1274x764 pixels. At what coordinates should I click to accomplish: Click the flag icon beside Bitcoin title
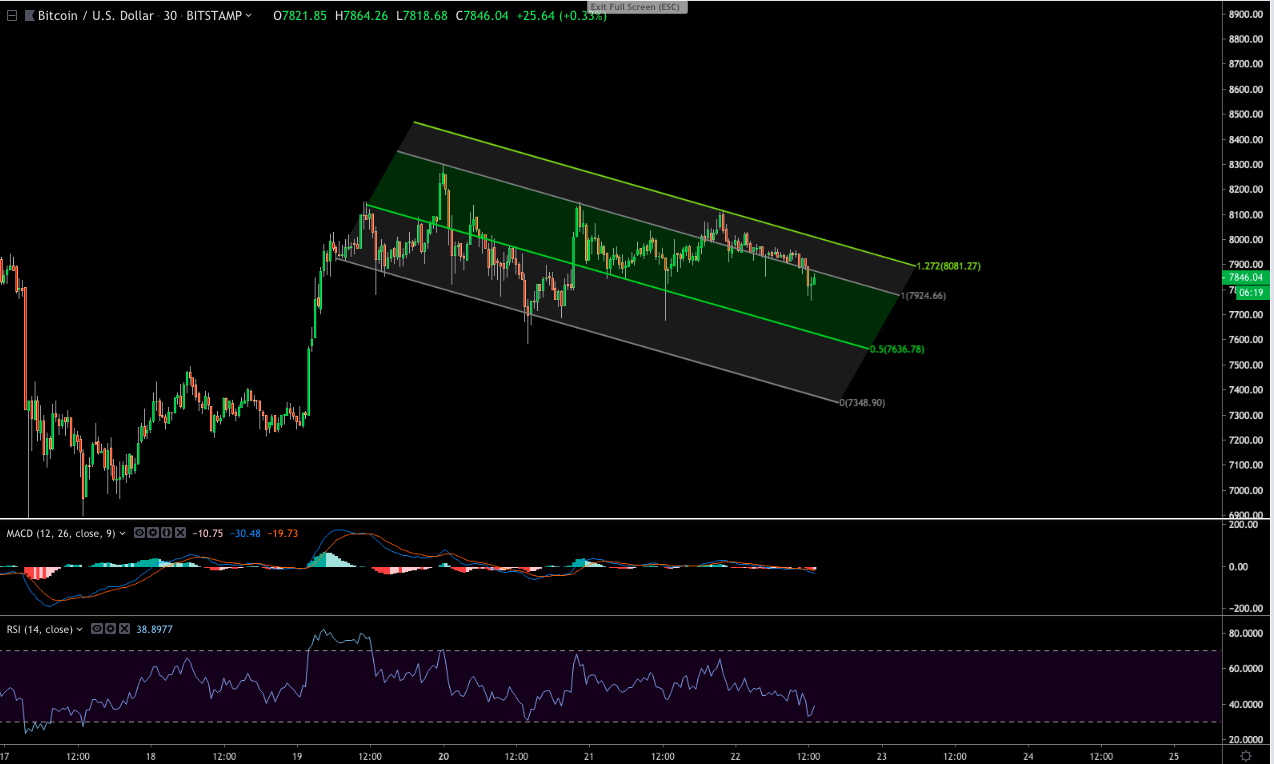[x=28, y=16]
